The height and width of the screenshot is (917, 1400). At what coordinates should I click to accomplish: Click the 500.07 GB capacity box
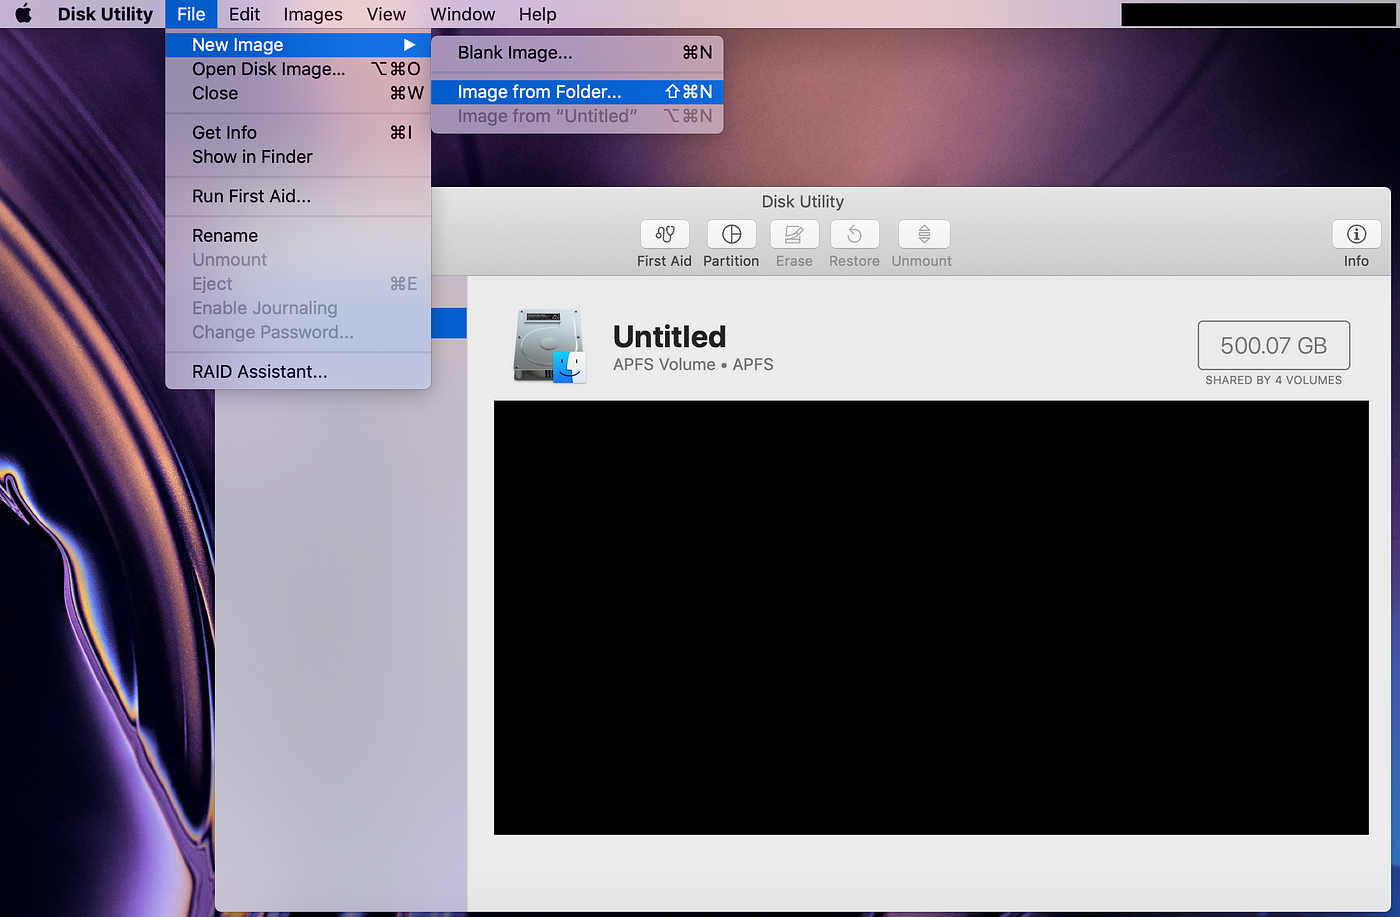tap(1274, 345)
